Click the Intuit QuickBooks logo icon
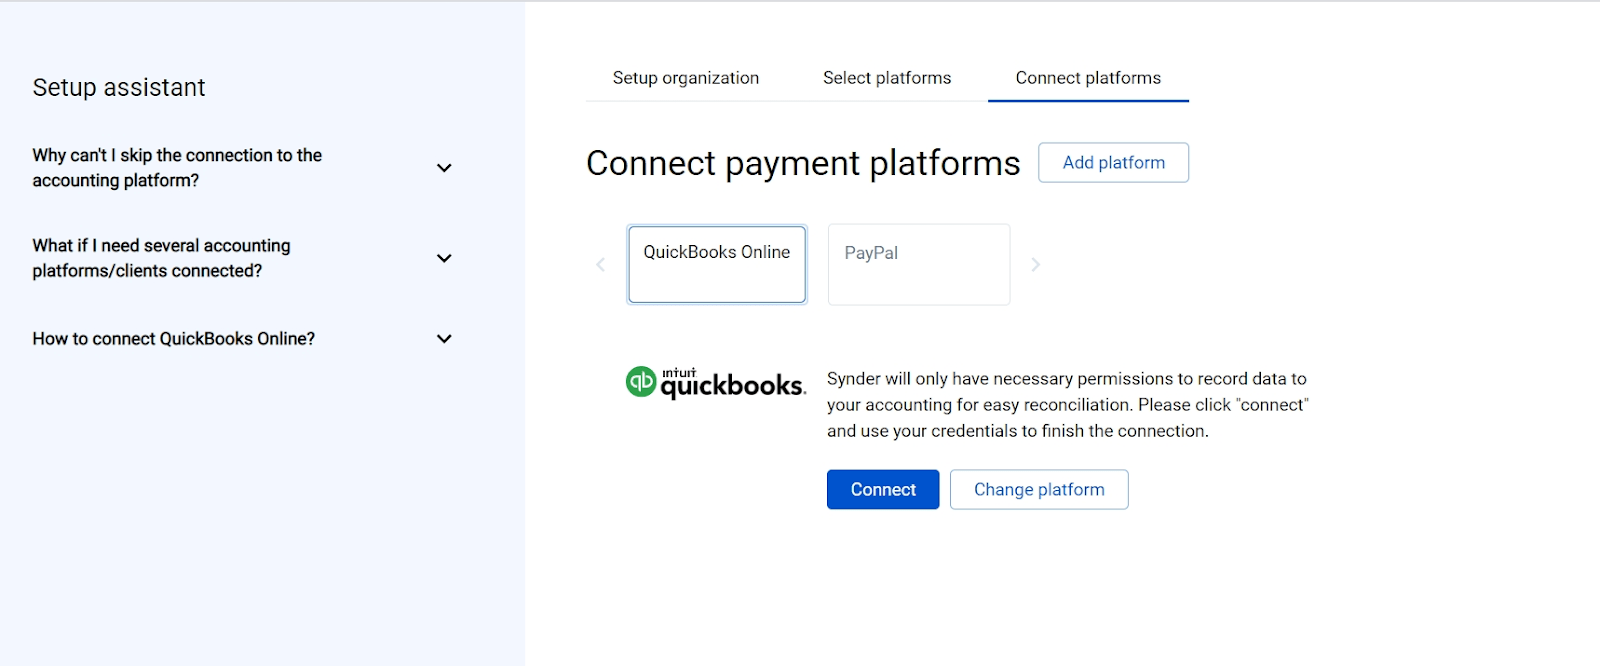The height and width of the screenshot is (666, 1600). pyautogui.click(x=715, y=382)
